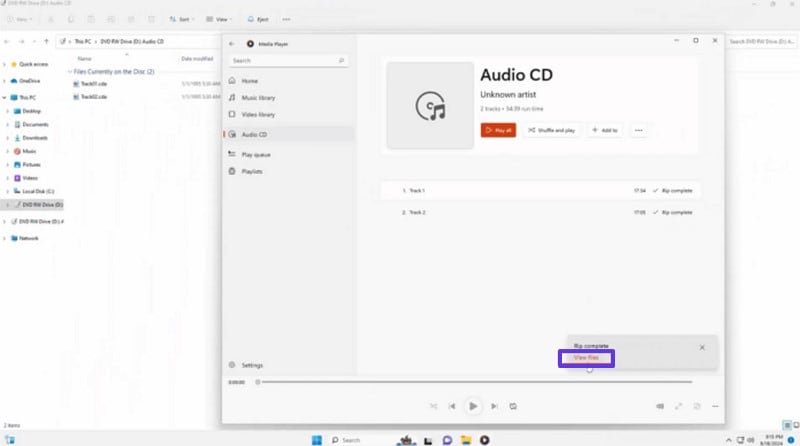
Task: Open File Explorer from taskbar
Action: click(466, 440)
